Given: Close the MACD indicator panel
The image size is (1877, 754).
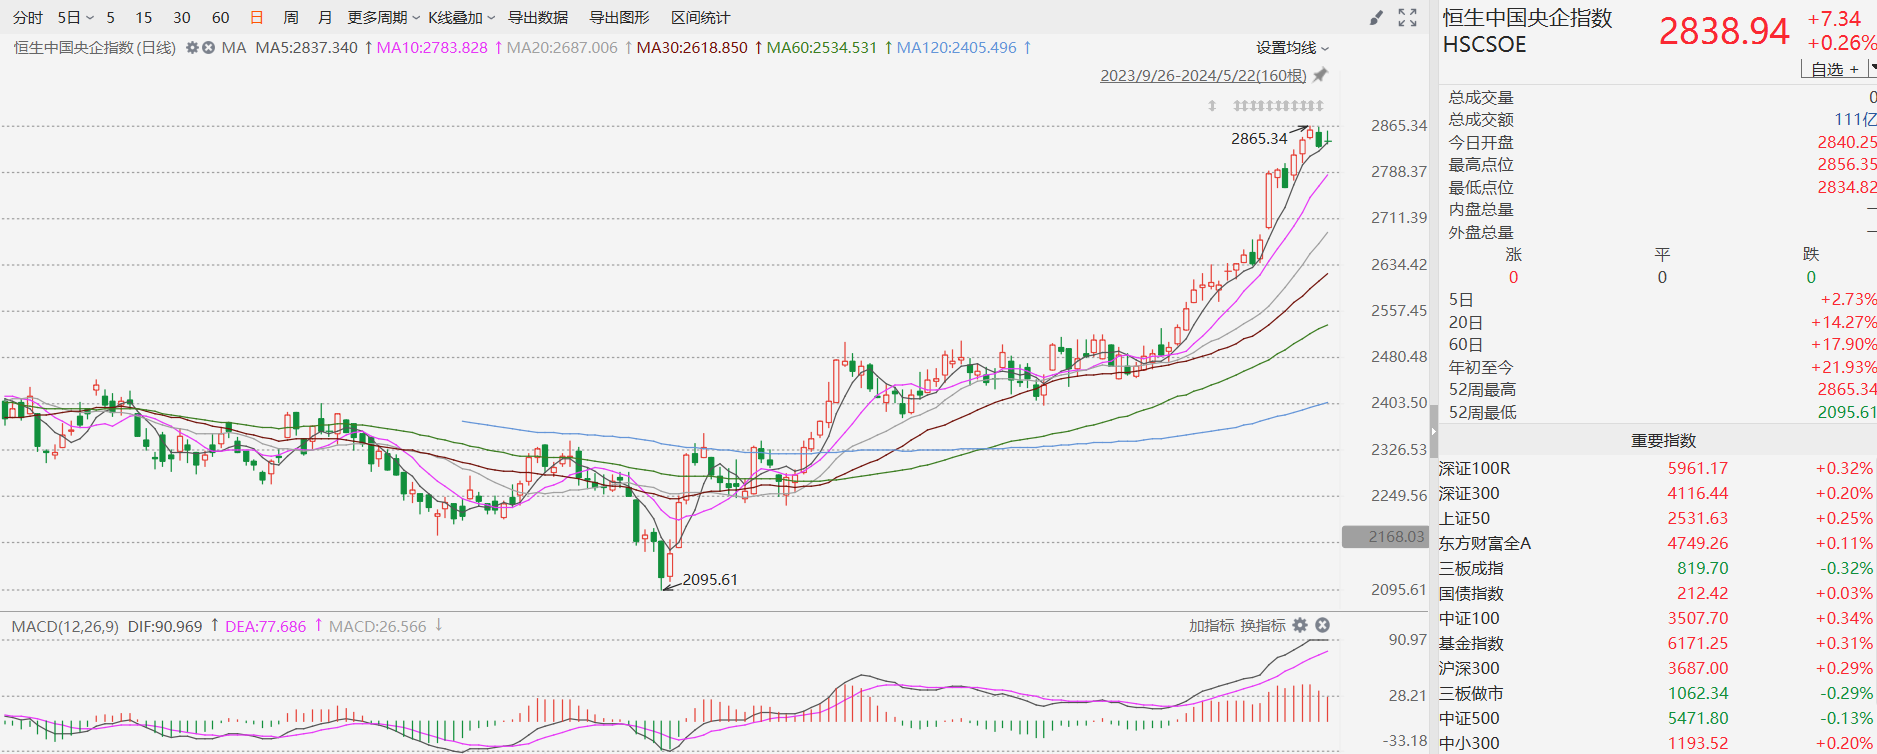Looking at the screenshot, I should click(1322, 625).
